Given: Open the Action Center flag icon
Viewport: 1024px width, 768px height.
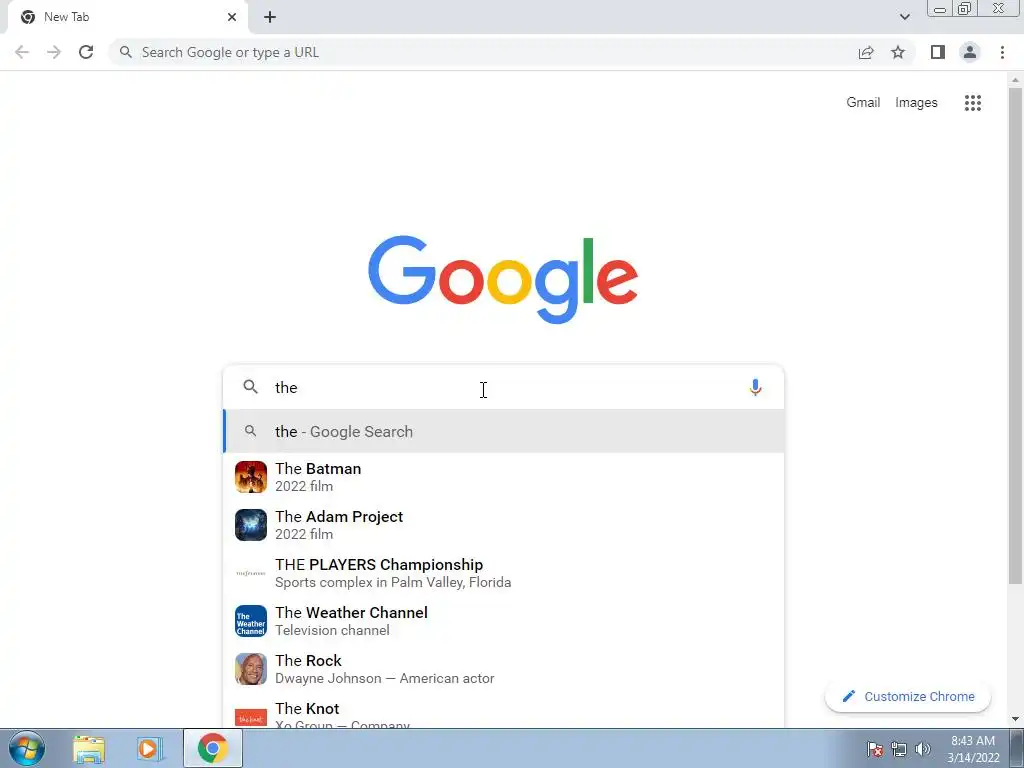Looking at the screenshot, I should (875, 749).
